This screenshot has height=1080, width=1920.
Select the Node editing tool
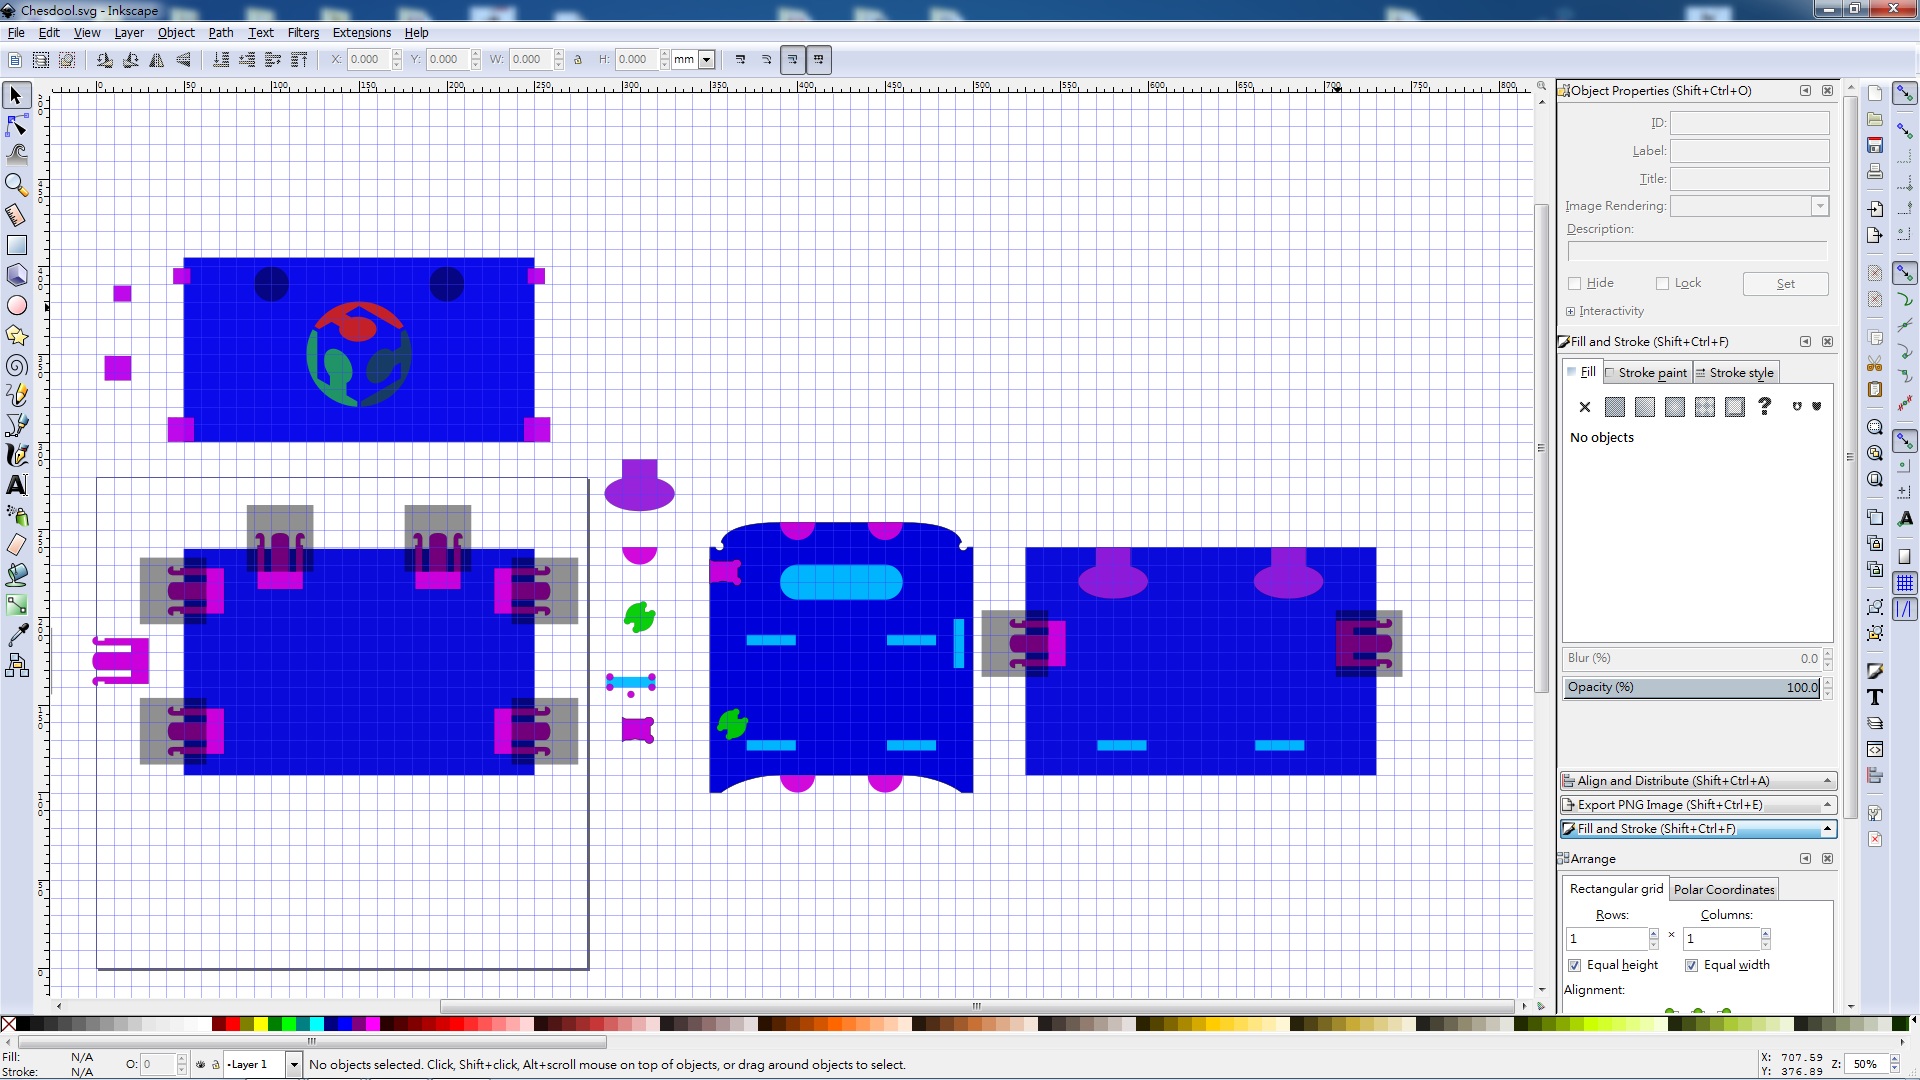(x=17, y=125)
